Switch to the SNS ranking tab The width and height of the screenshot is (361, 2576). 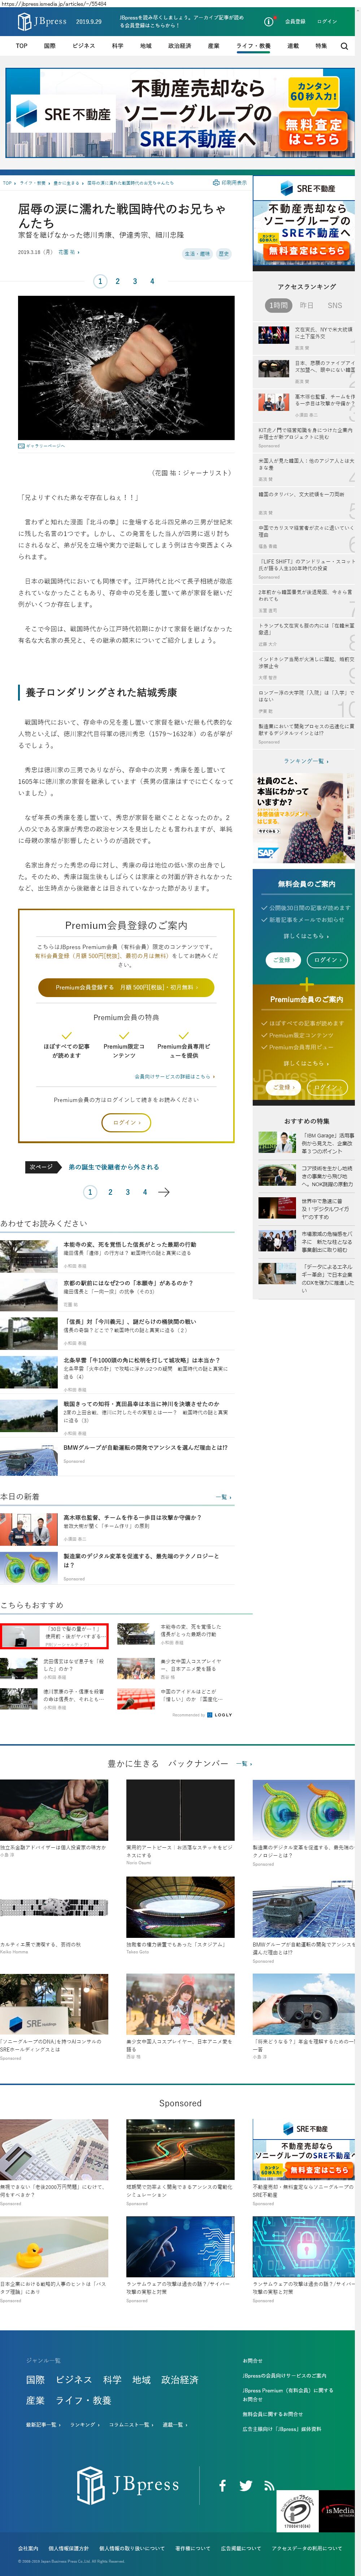coord(334,305)
